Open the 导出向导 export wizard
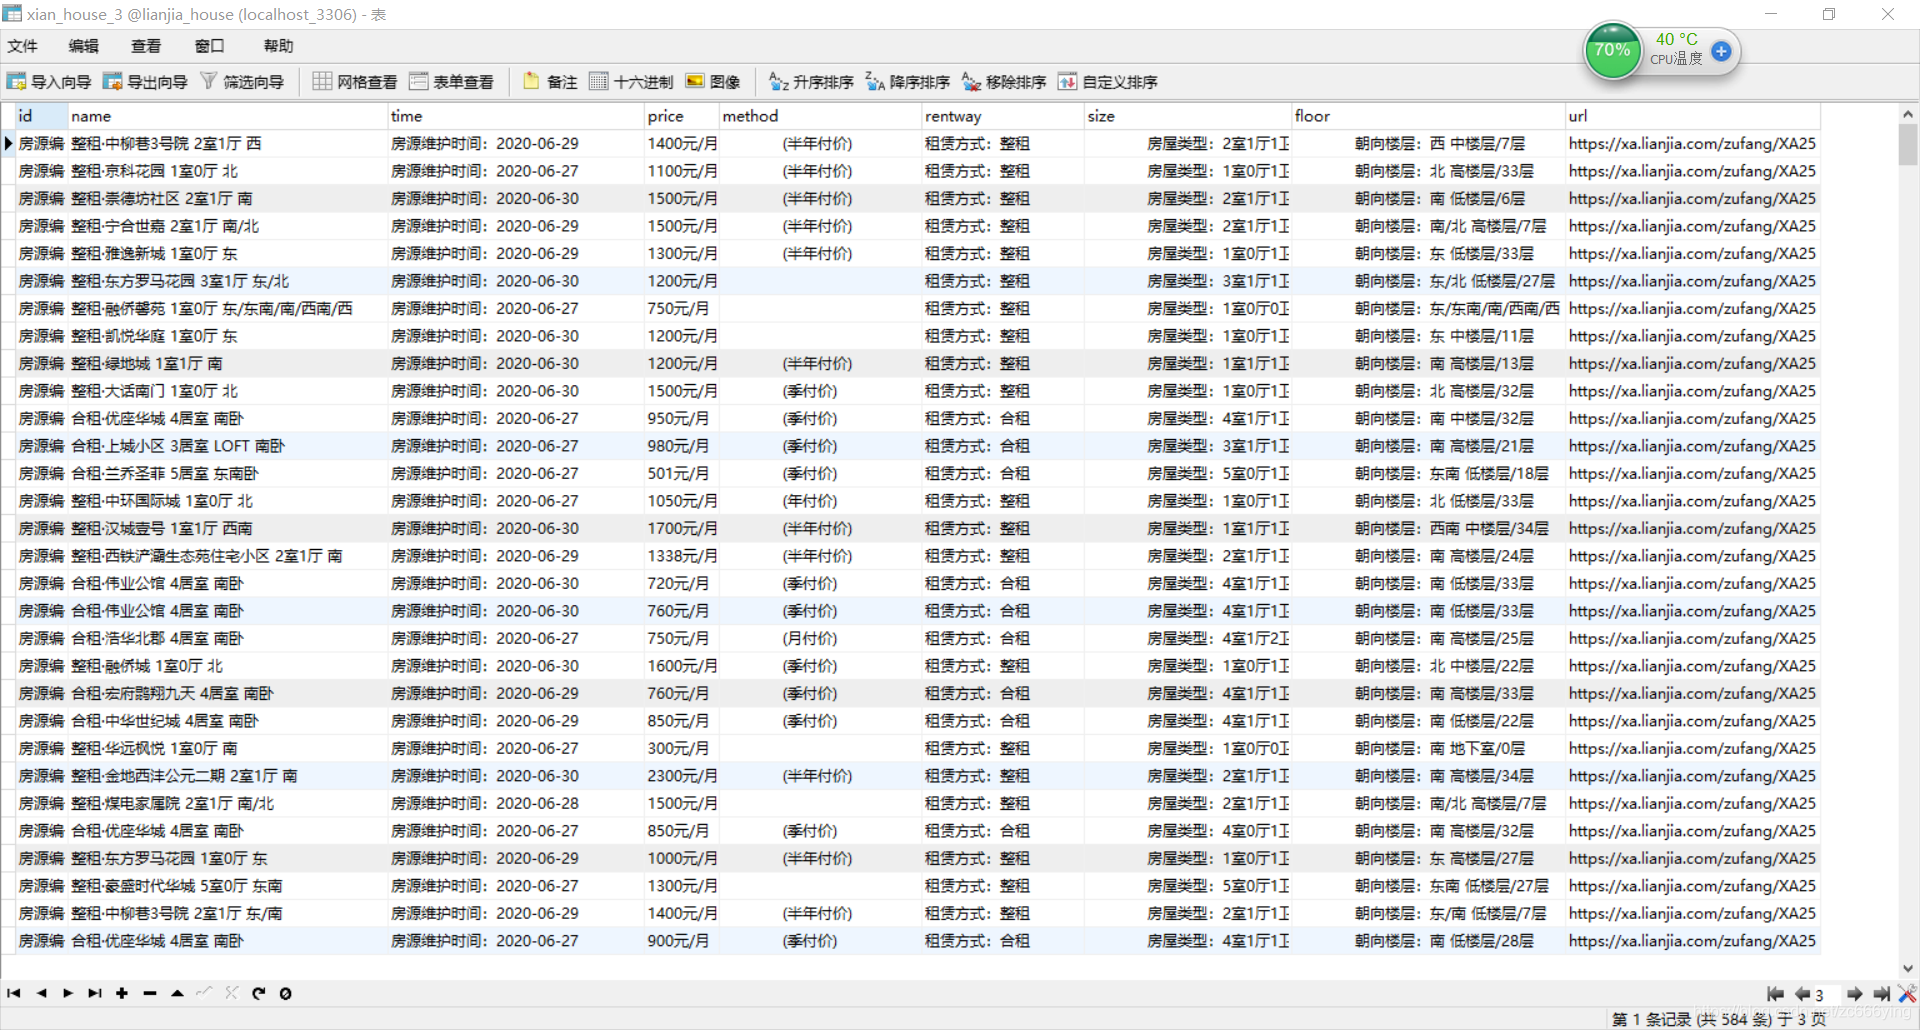Image resolution: width=1920 pixels, height=1030 pixels. tap(145, 82)
